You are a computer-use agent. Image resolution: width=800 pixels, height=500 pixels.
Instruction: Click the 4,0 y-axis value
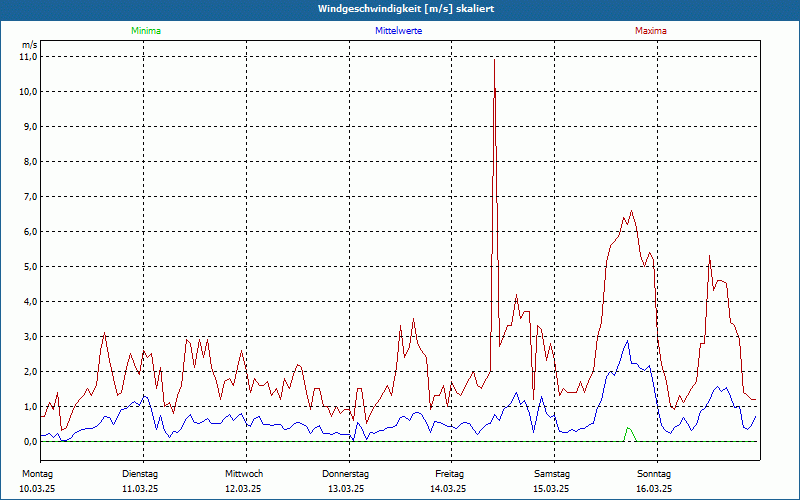pos(31,302)
